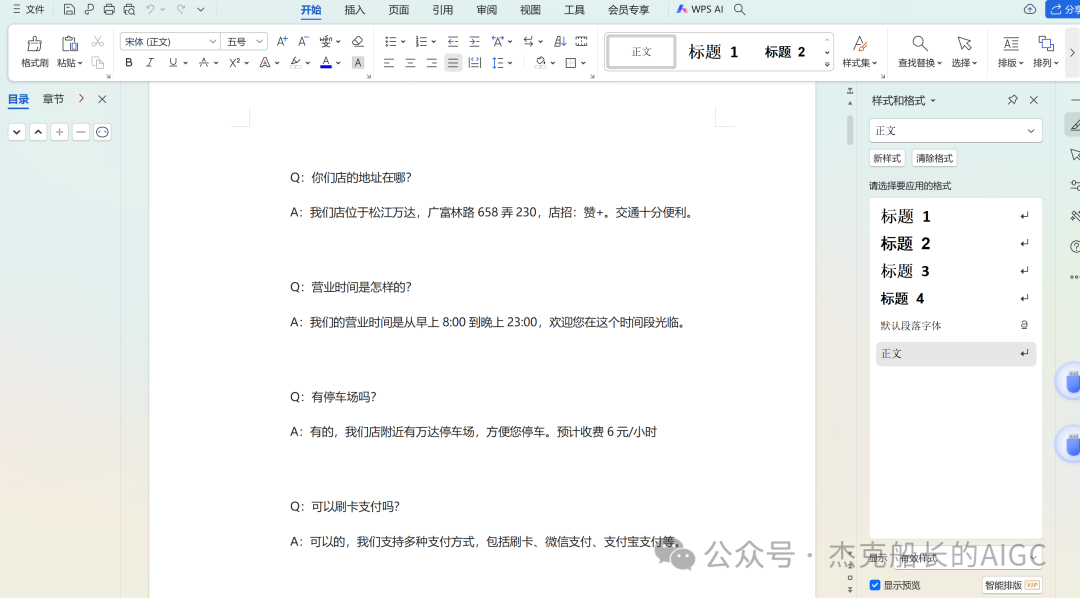Click the 智能排版 button
This screenshot has width=1080, height=598.
(x=1011, y=585)
